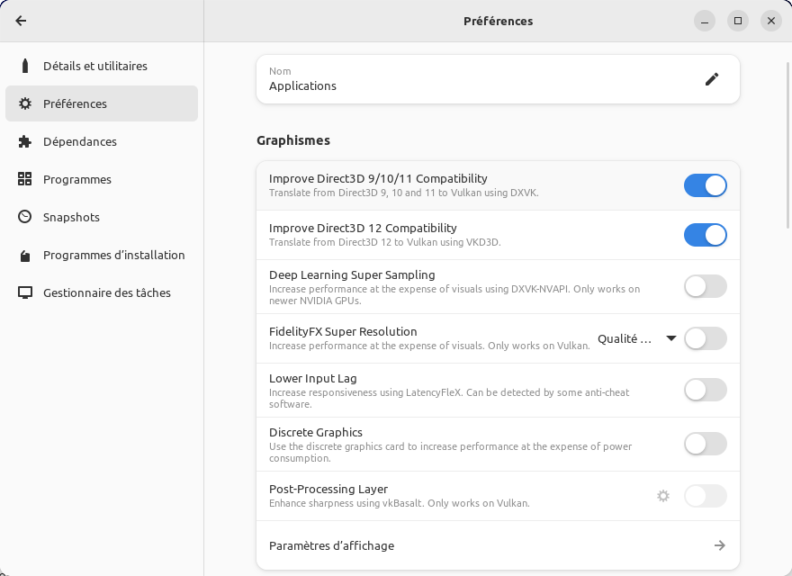The image size is (792, 576).
Task: Click the Applications name field
Action: pos(470,80)
